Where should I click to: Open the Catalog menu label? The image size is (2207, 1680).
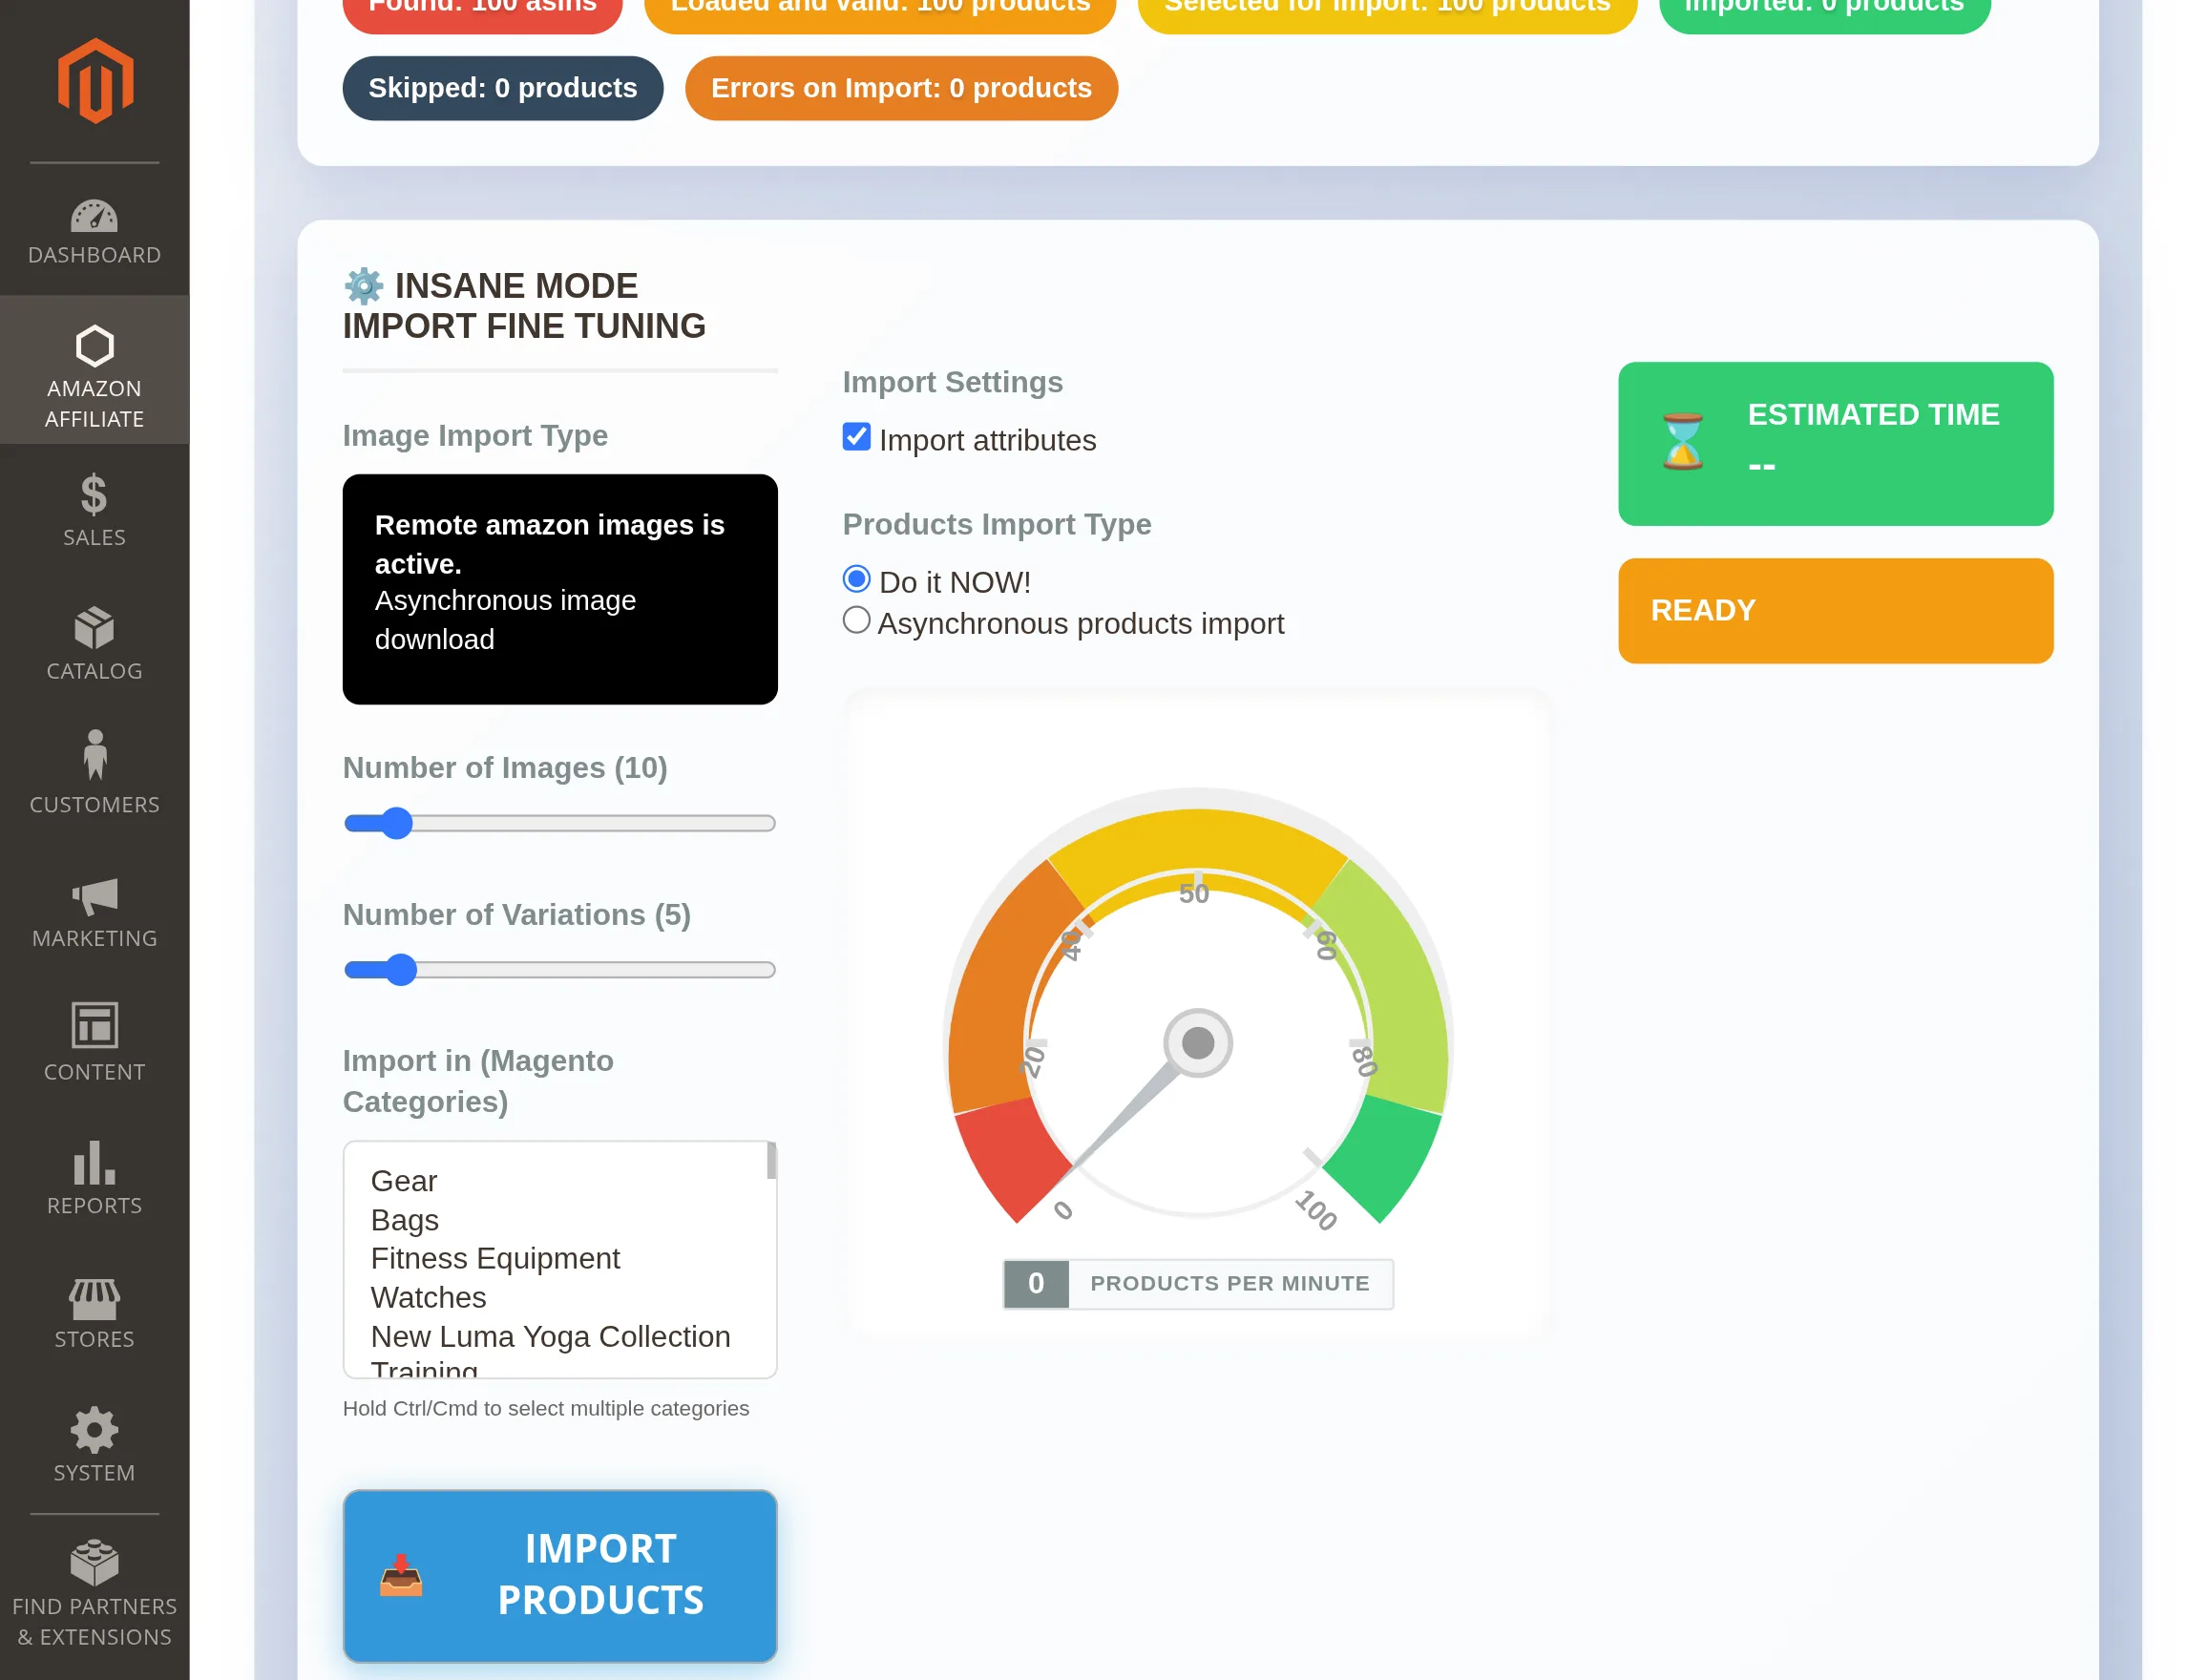point(94,671)
